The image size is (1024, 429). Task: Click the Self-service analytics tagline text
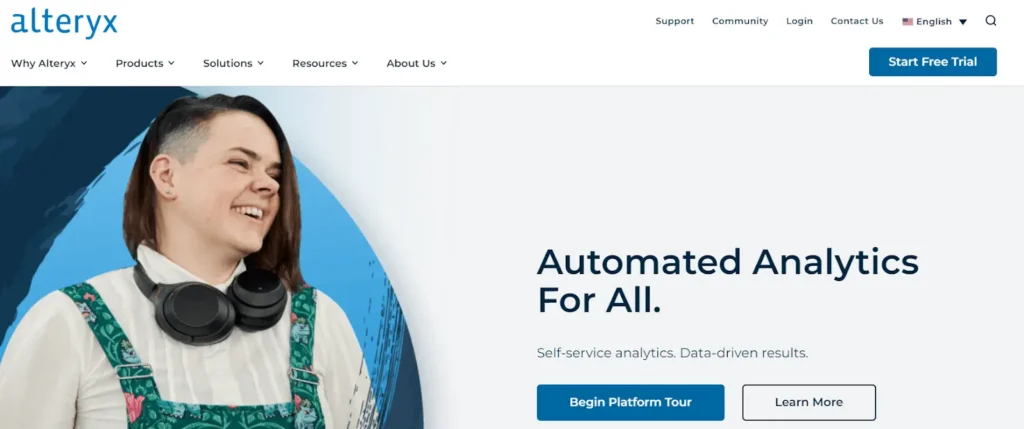tap(672, 353)
